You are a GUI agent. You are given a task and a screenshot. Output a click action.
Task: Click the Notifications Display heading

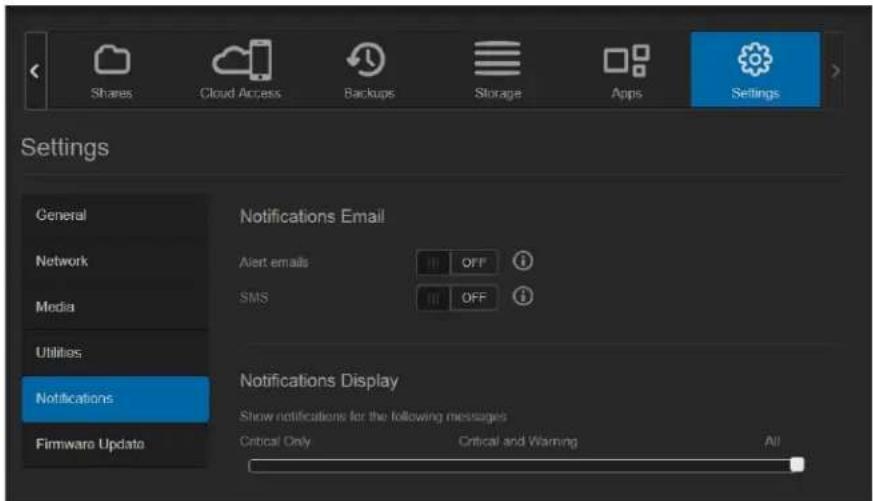click(x=319, y=381)
